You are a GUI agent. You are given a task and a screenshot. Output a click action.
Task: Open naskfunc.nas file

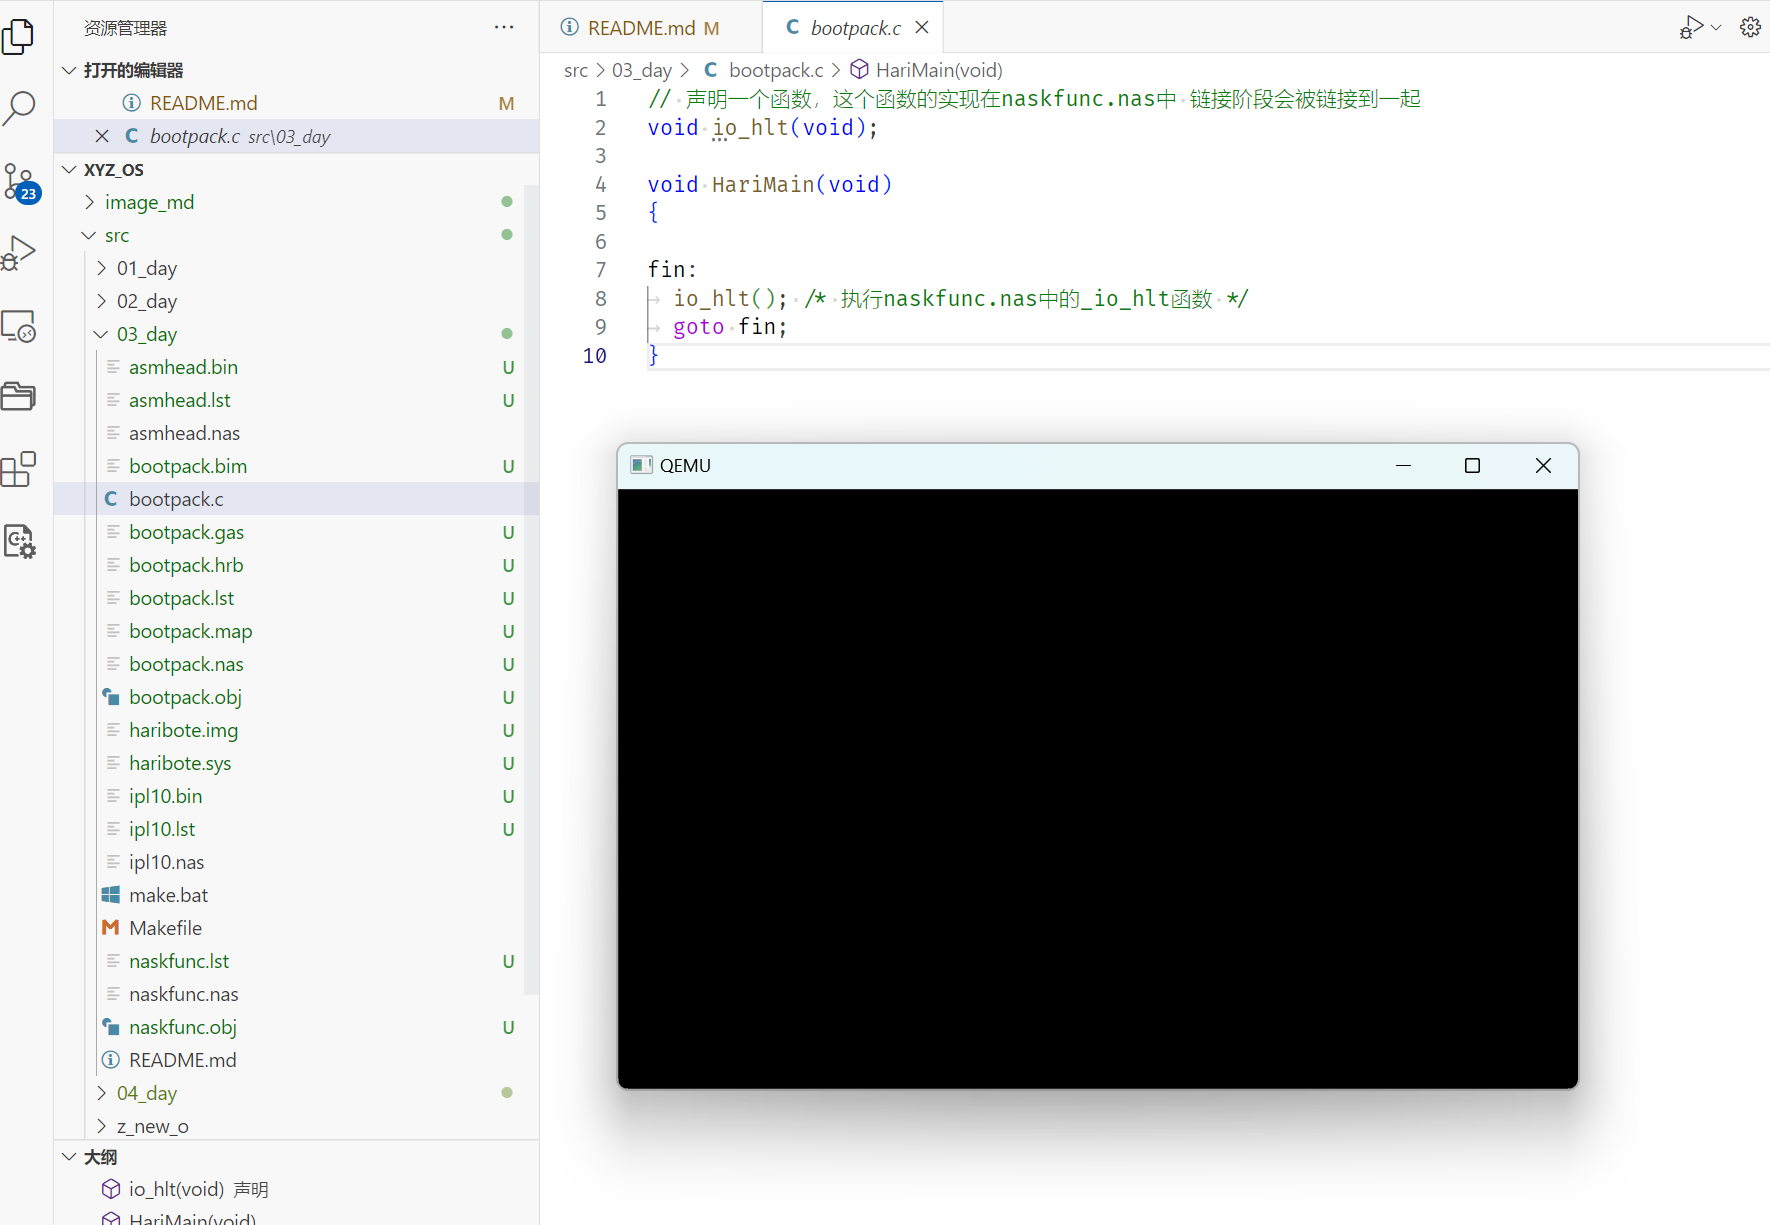click(183, 994)
